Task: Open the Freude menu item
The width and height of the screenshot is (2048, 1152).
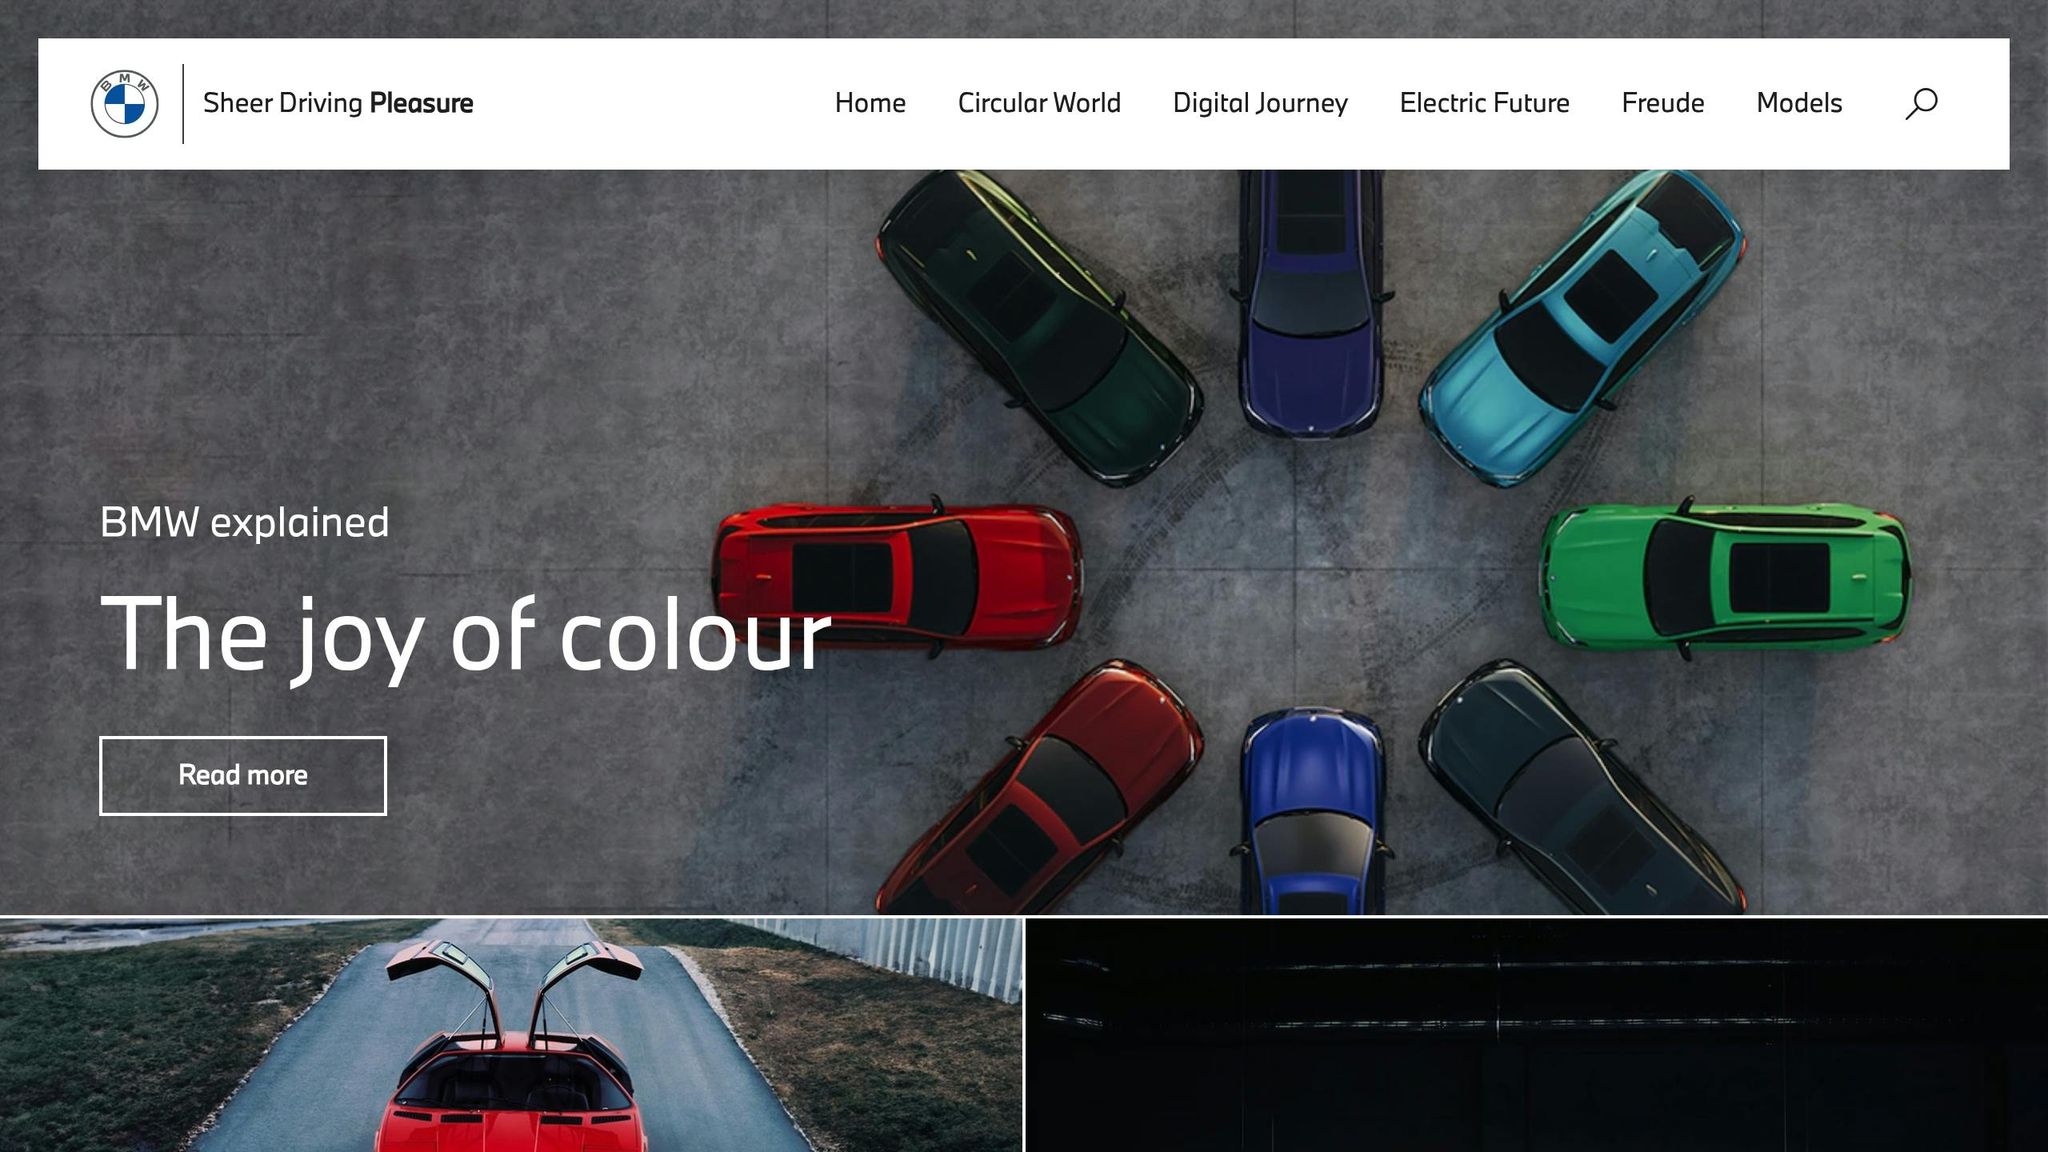Action: [x=1662, y=103]
